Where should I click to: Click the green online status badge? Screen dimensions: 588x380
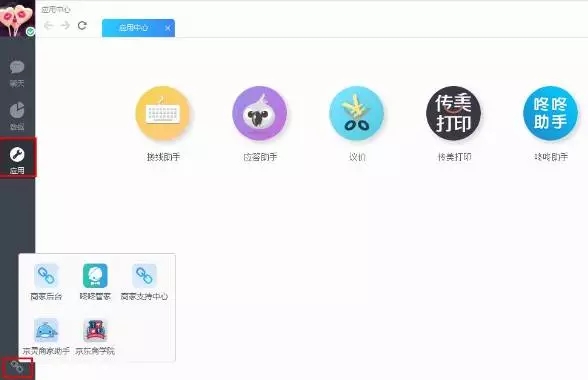30,32
